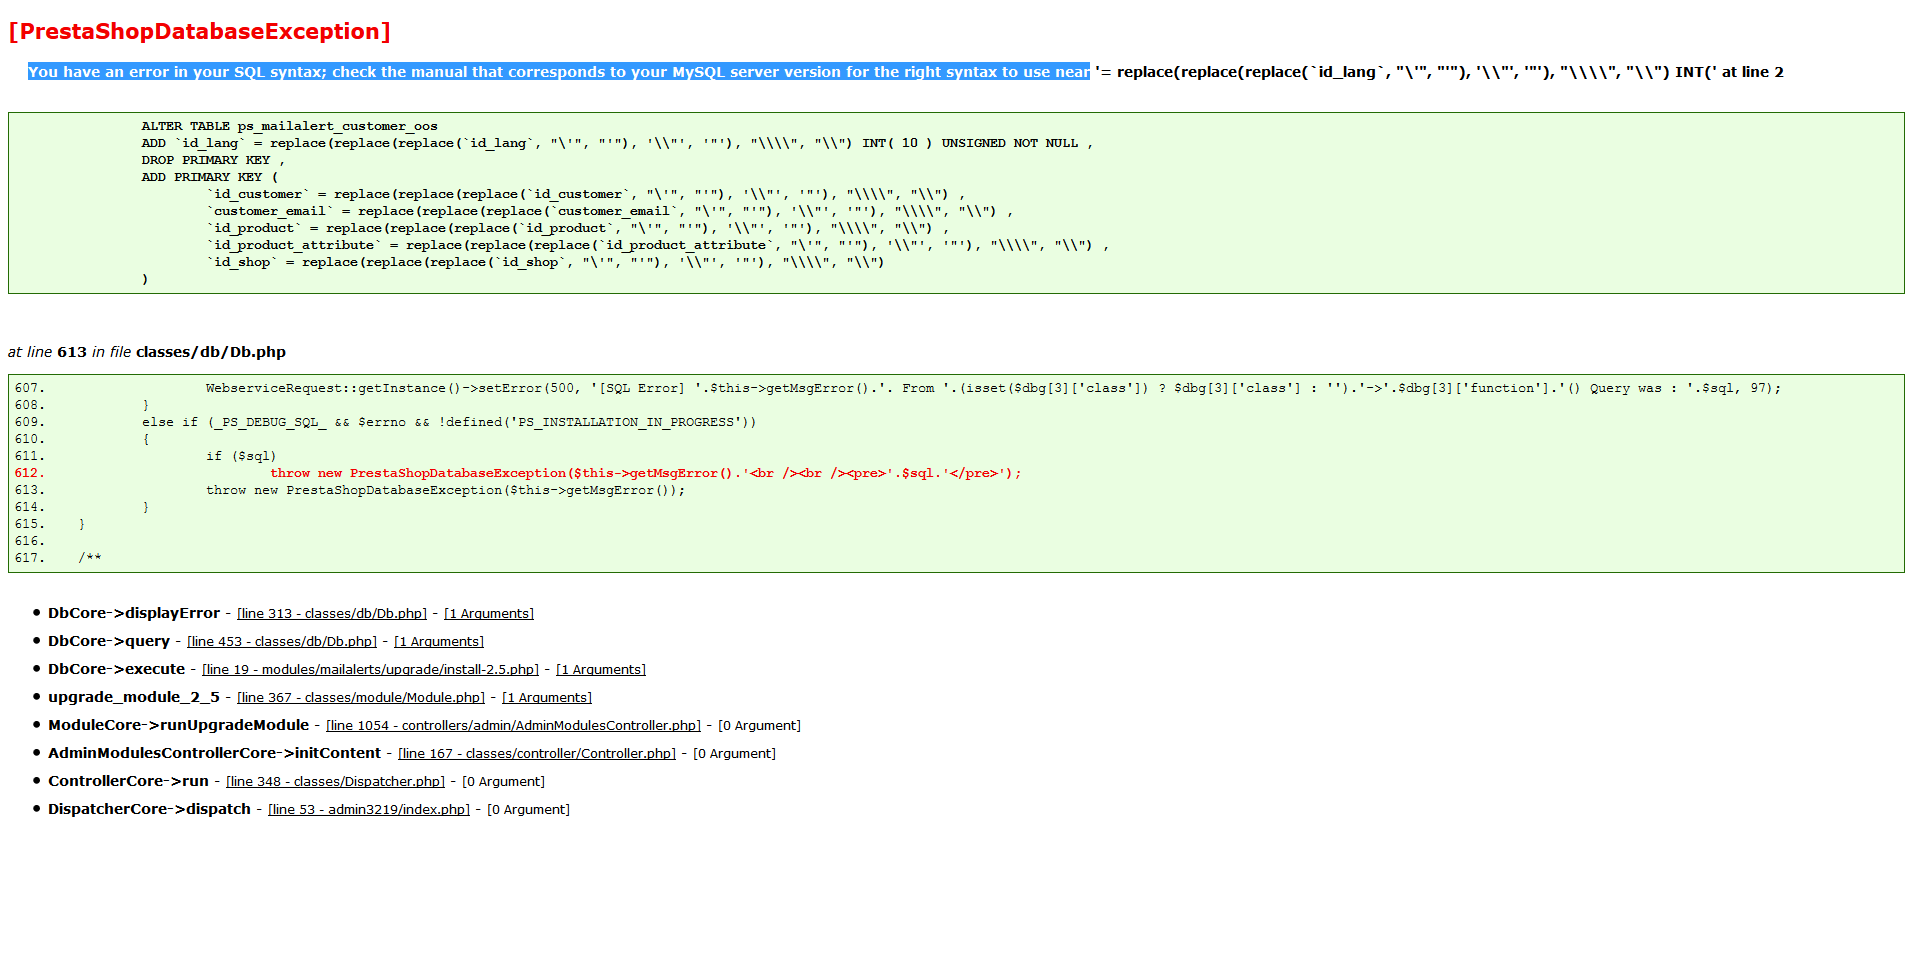Screen dimensions: 1920x976
Task: Click the 'DispatcherCore->dispatch' trace entry
Action: (x=150, y=809)
